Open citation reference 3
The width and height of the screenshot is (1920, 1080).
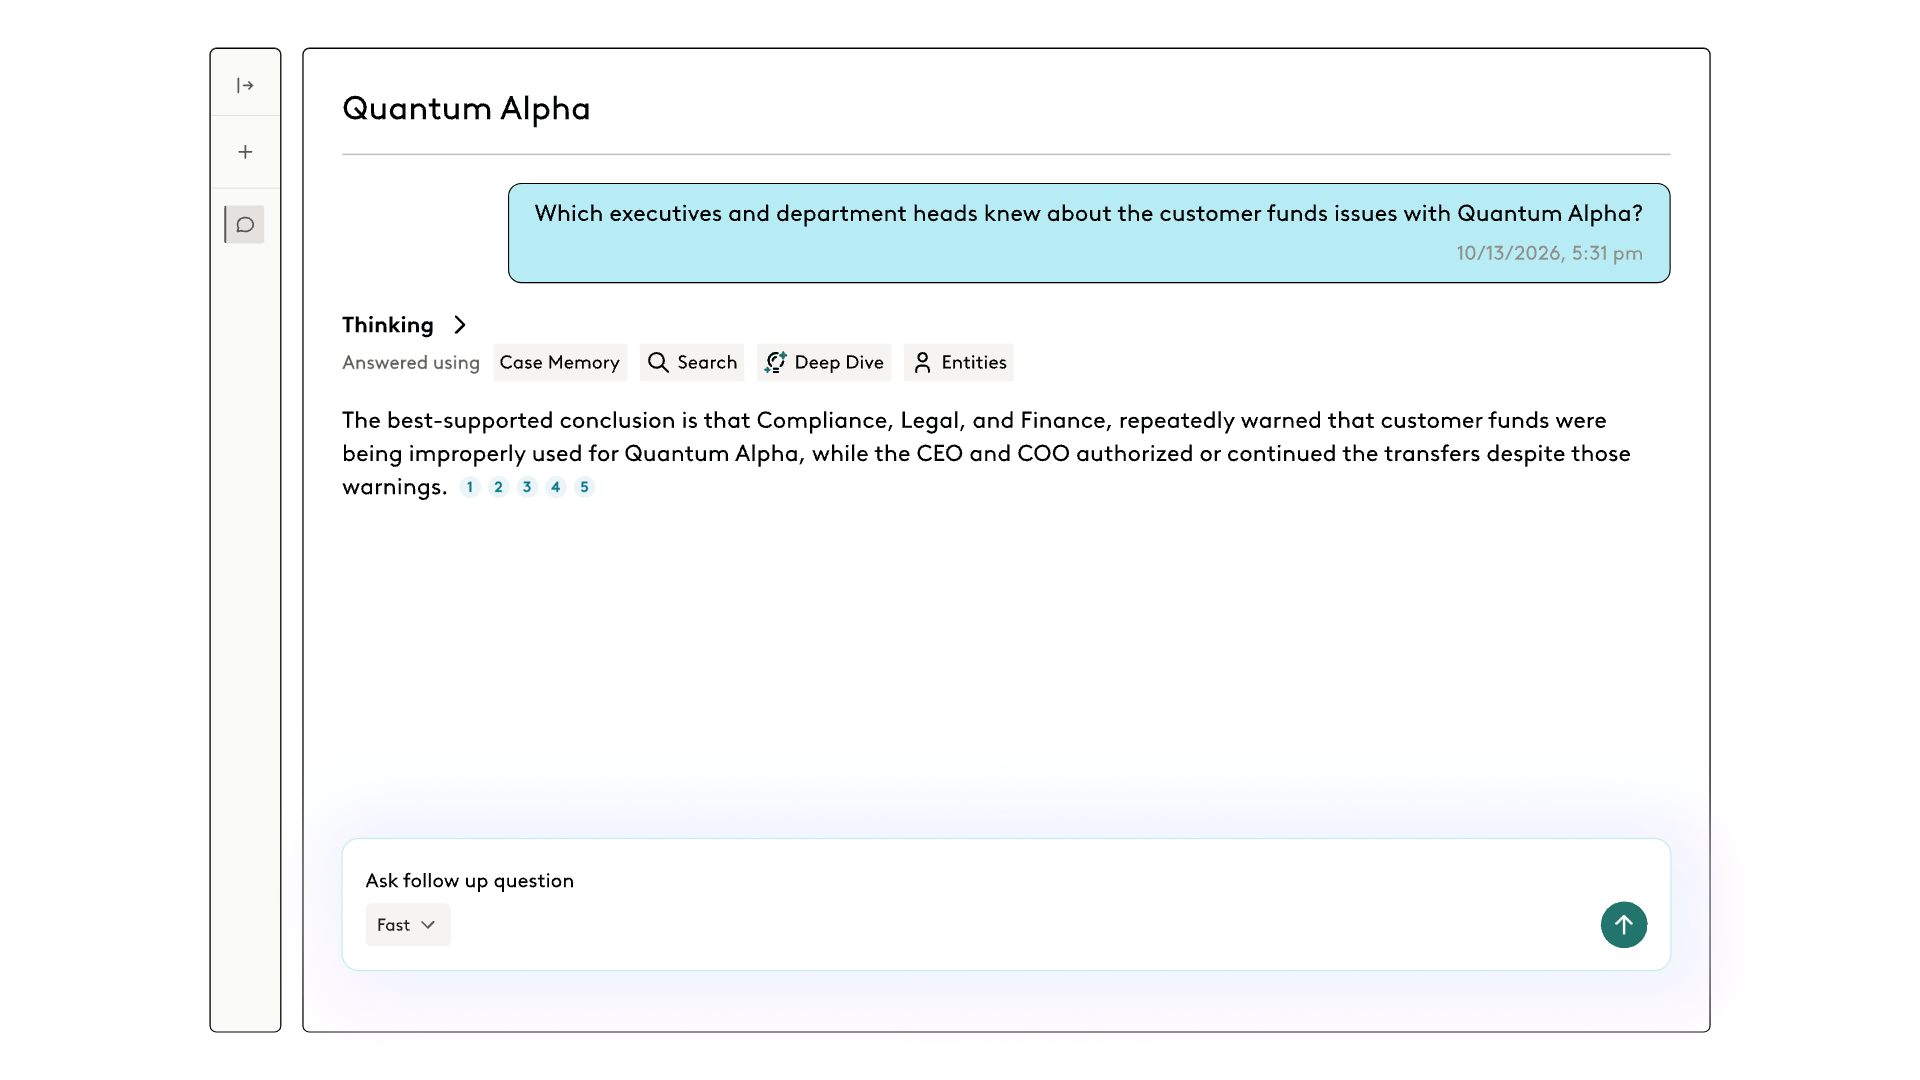click(527, 487)
